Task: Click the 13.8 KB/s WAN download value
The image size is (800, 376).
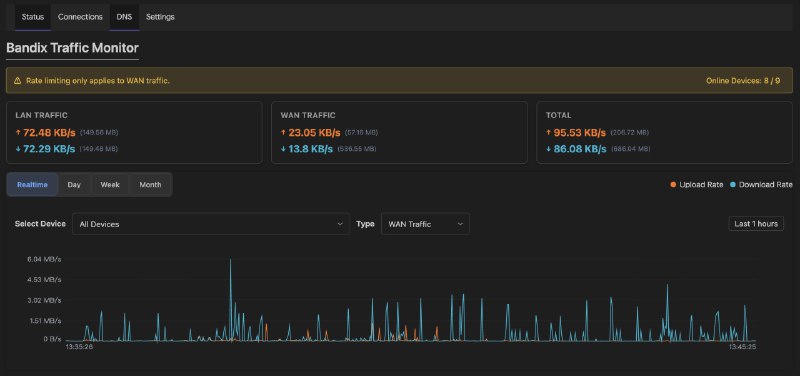Action: pos(311,149)
